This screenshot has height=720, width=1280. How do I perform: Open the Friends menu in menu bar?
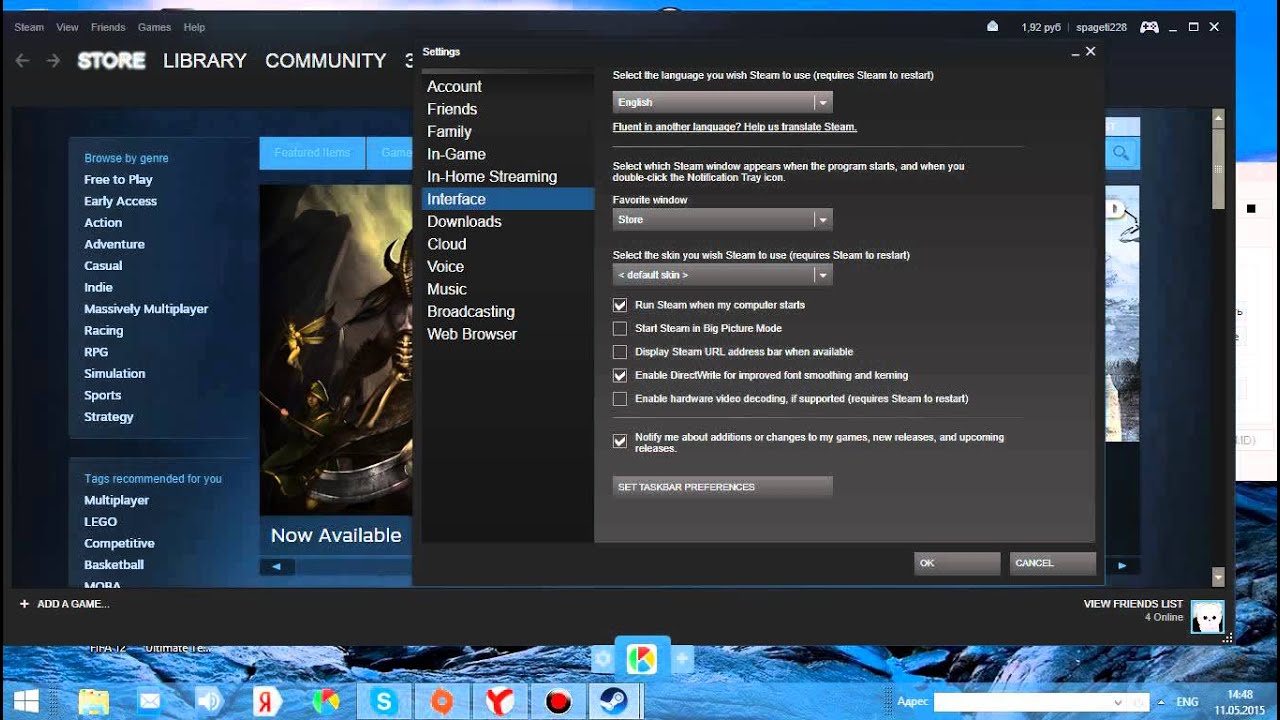tap(108, 27)
